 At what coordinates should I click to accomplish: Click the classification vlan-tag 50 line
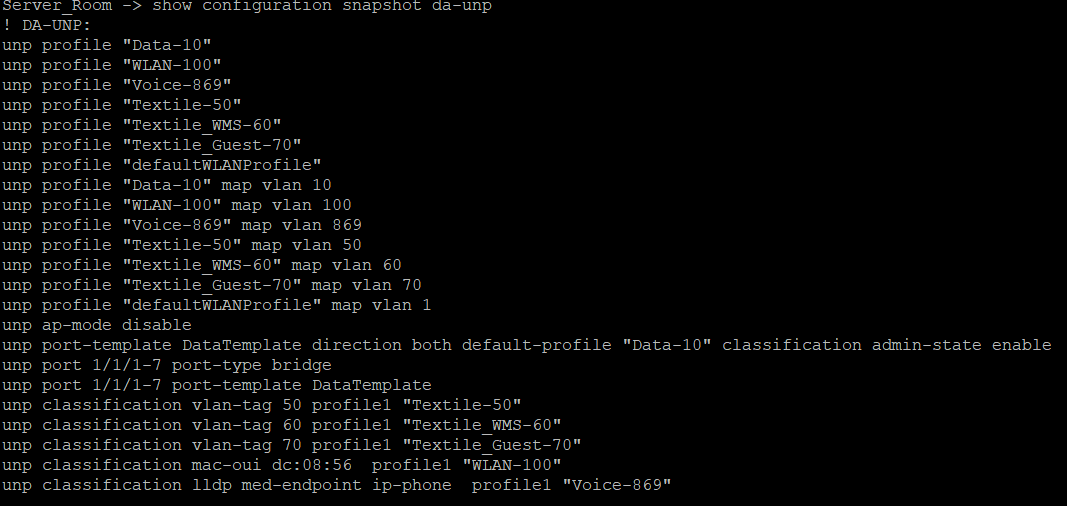[x=262, y=405]
